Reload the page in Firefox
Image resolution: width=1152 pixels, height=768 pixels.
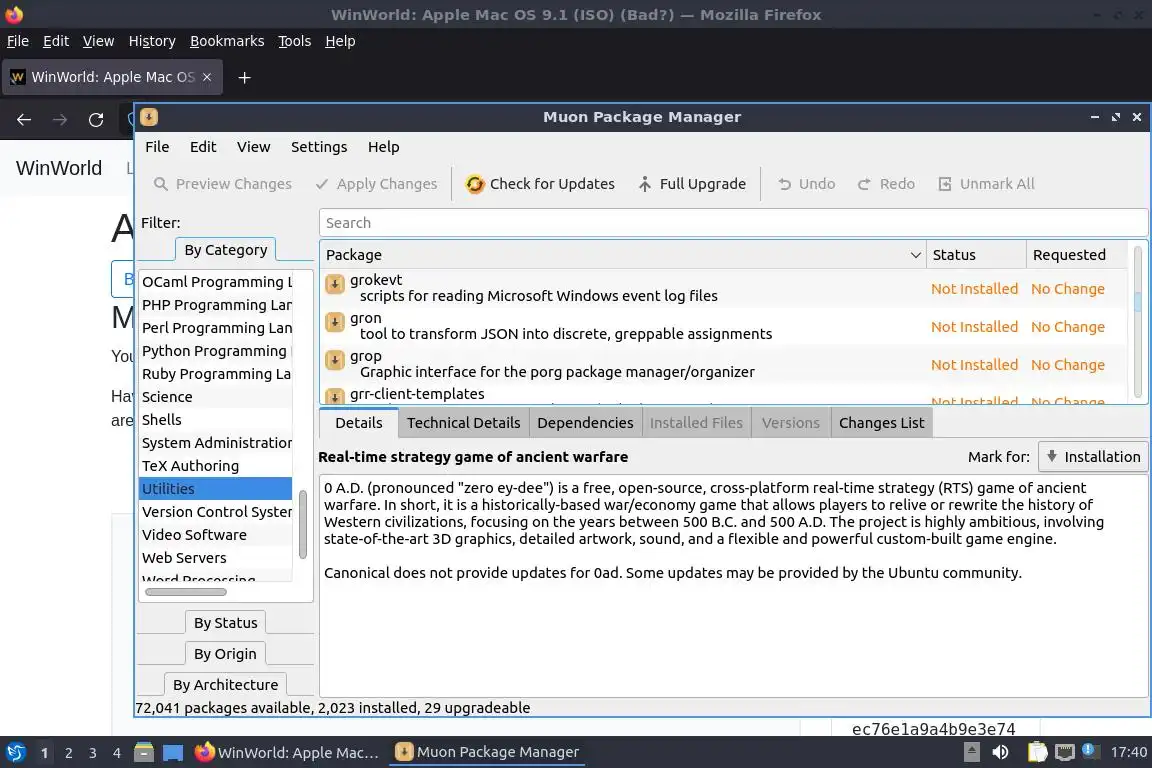pos(96,120)
